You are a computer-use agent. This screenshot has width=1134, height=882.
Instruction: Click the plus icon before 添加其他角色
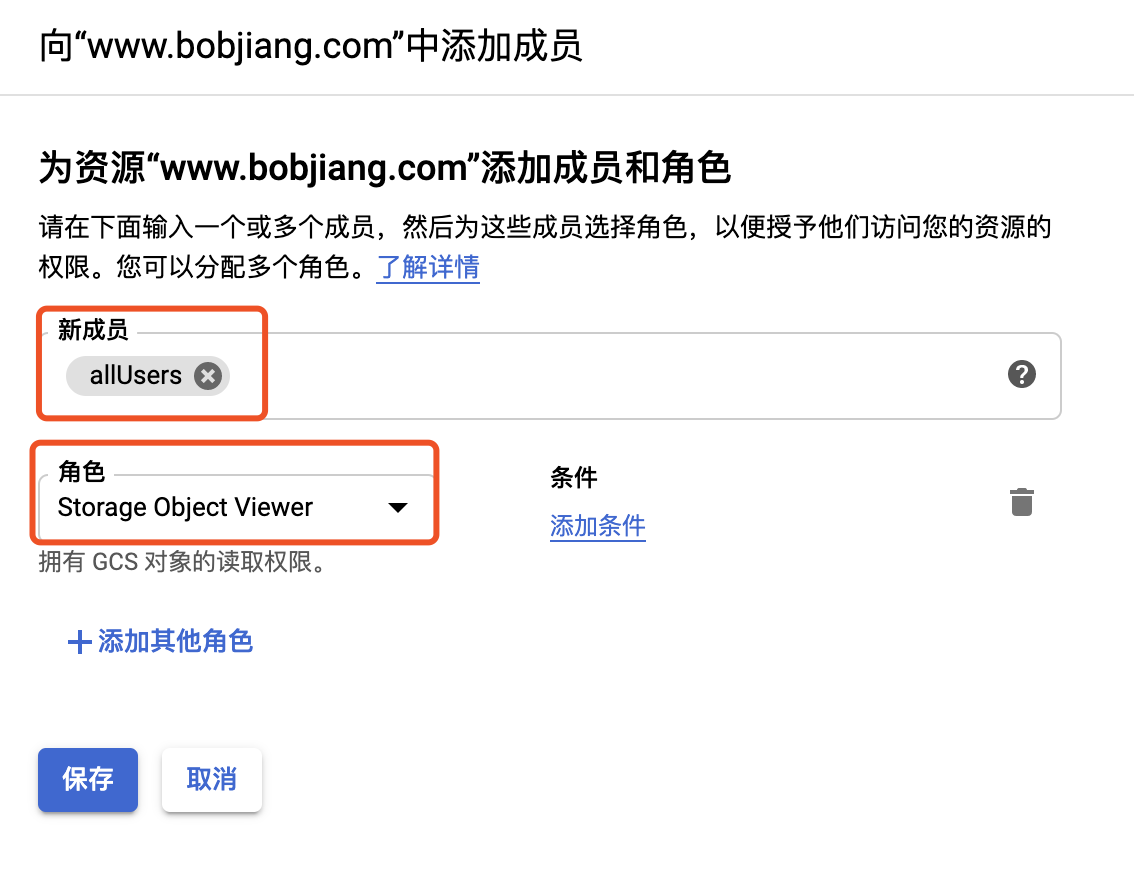(79, 642)
